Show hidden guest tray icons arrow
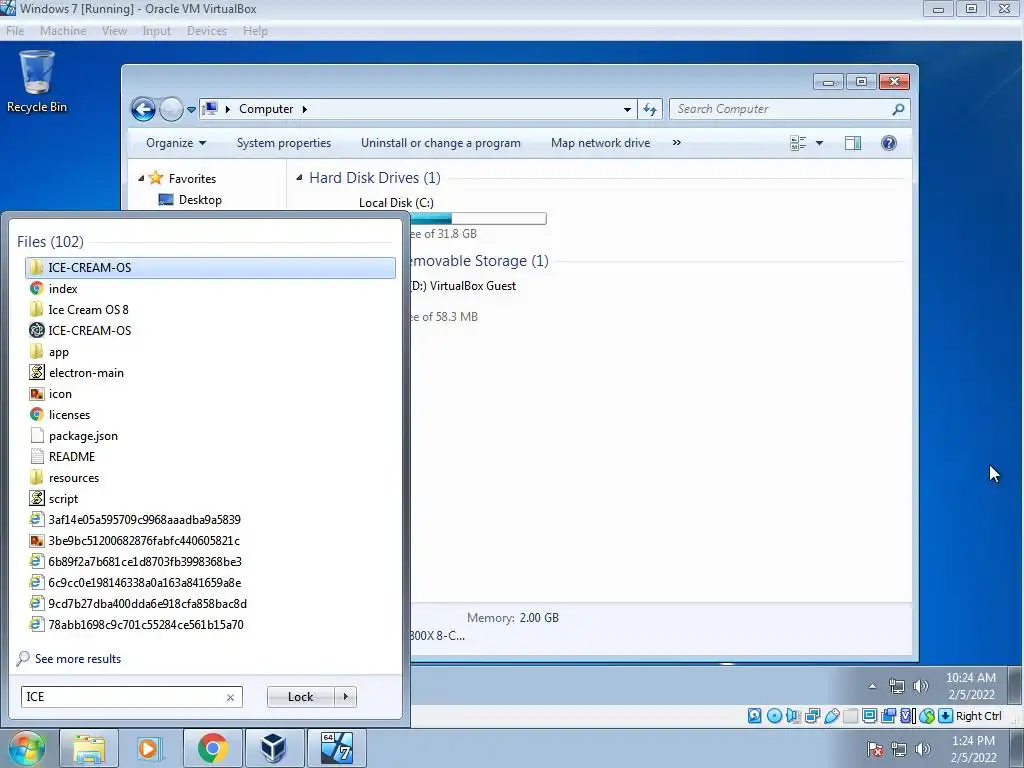The width and height of the screenshot is (1024, 768). pyautogui.click(x=872, y=686)
